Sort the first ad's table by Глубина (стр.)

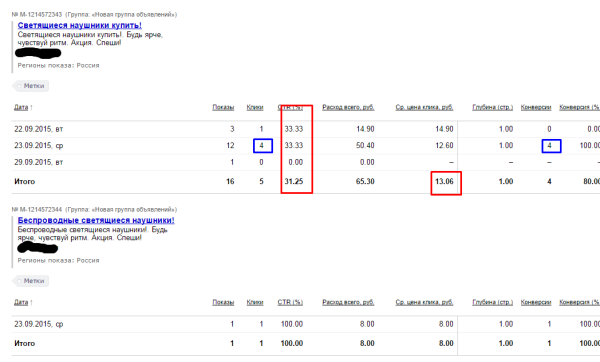(492, 108)
